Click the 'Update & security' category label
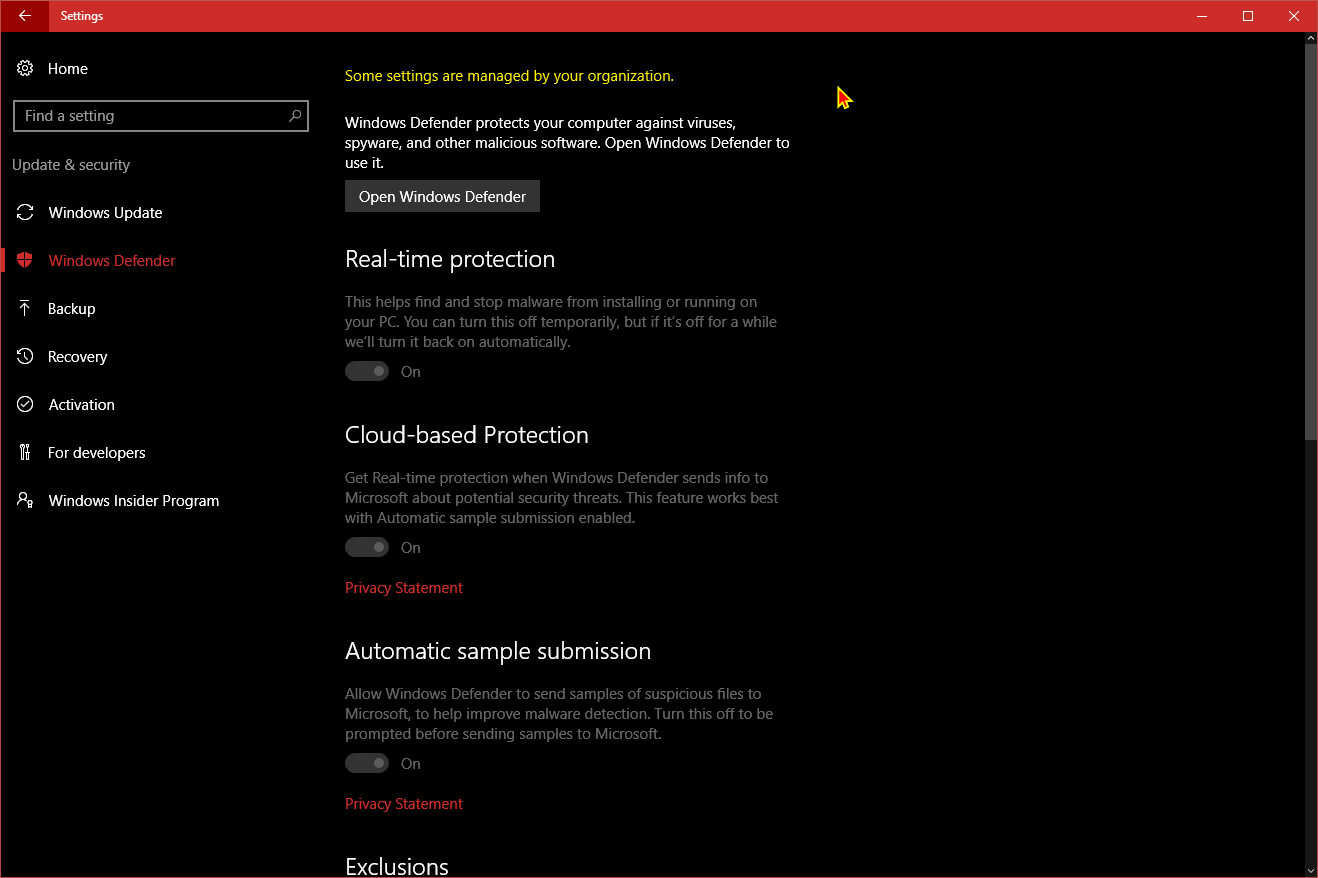The width and height of the screenshot is (1318, 878). pos(71,165)
